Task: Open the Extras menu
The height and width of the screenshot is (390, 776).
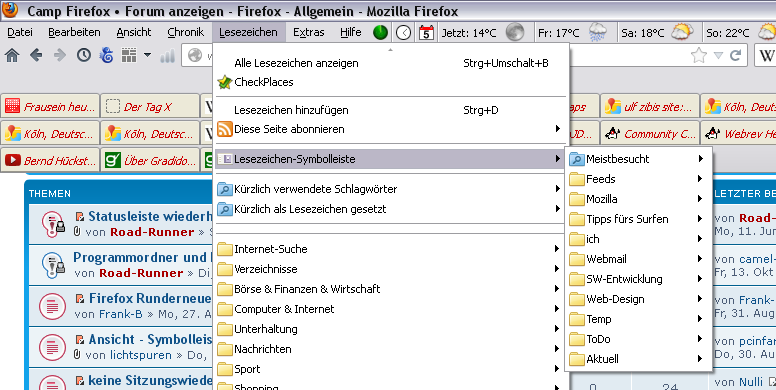Action: click(308, 33)
